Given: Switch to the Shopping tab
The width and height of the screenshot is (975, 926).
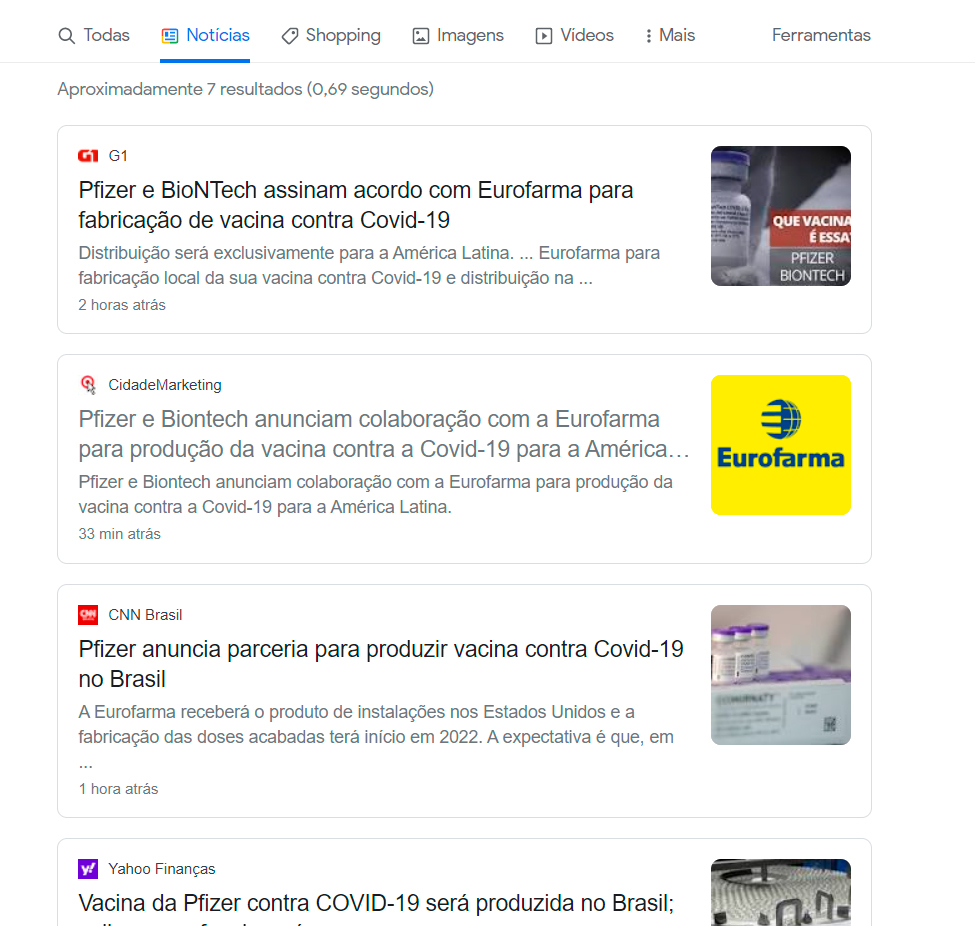Looking at the screenshot, I should (x=331, y=35).
